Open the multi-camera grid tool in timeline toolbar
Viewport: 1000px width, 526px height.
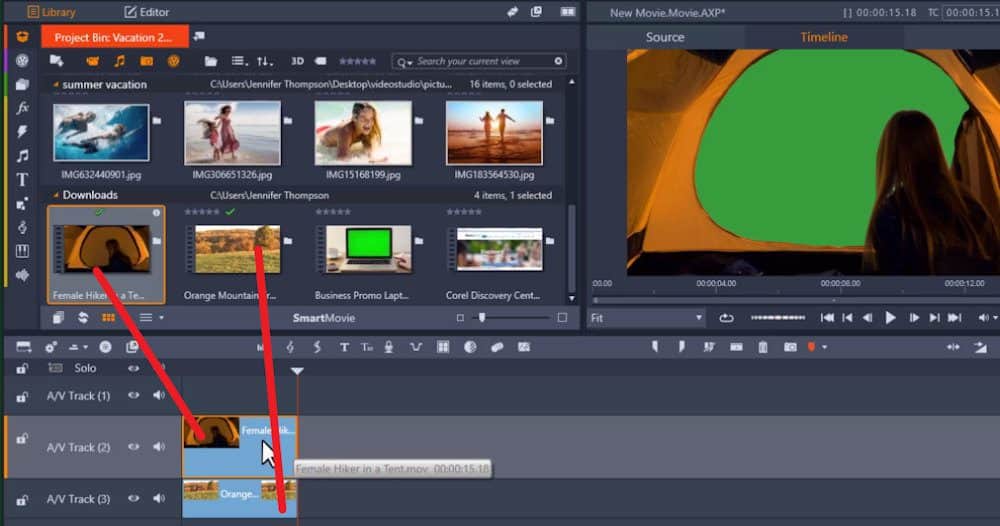point(443,347)
